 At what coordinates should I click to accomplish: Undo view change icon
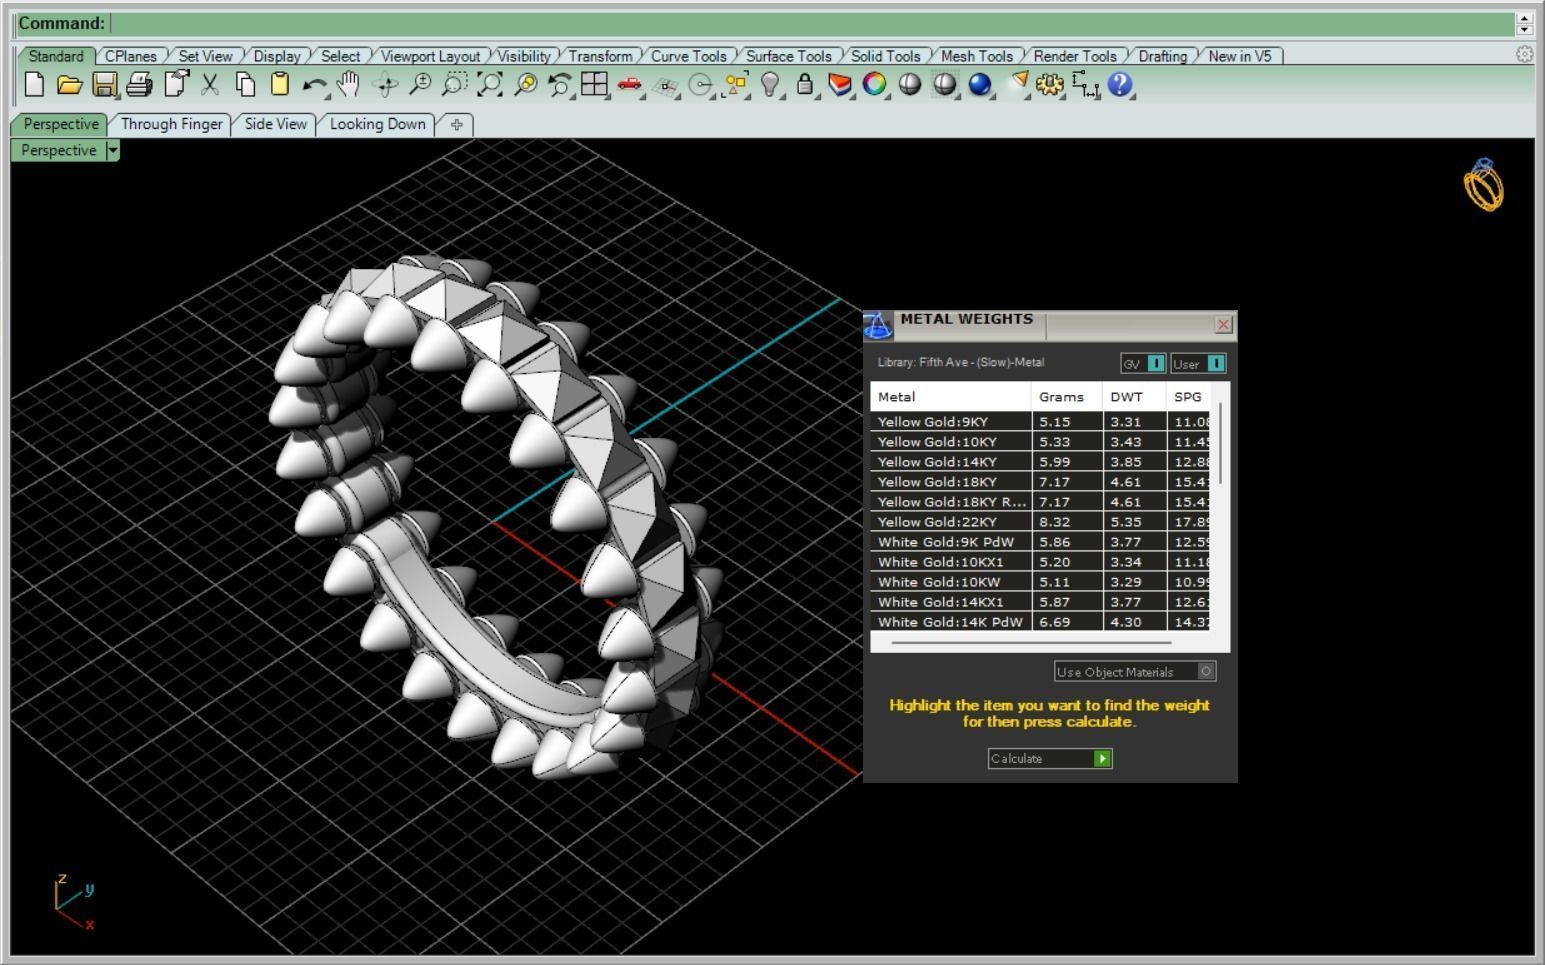point(559,85)
